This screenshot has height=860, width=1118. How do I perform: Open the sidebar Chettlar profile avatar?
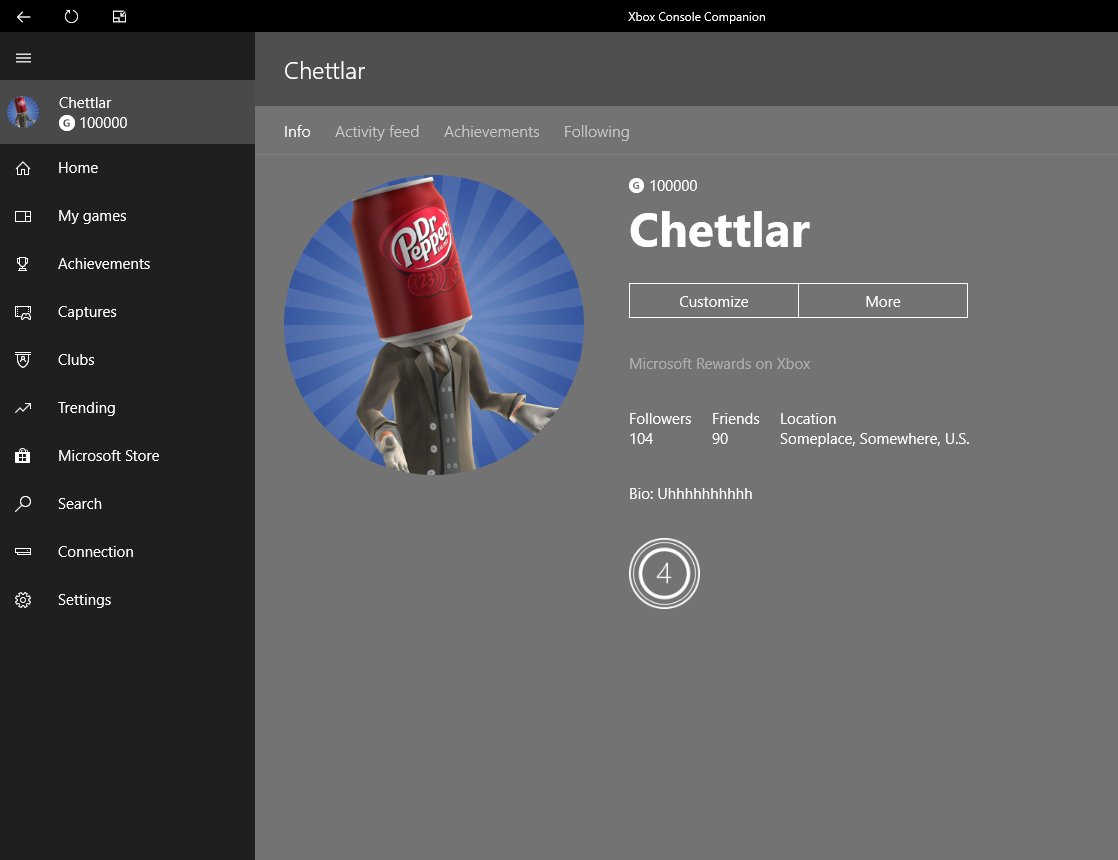pos(23,112)
